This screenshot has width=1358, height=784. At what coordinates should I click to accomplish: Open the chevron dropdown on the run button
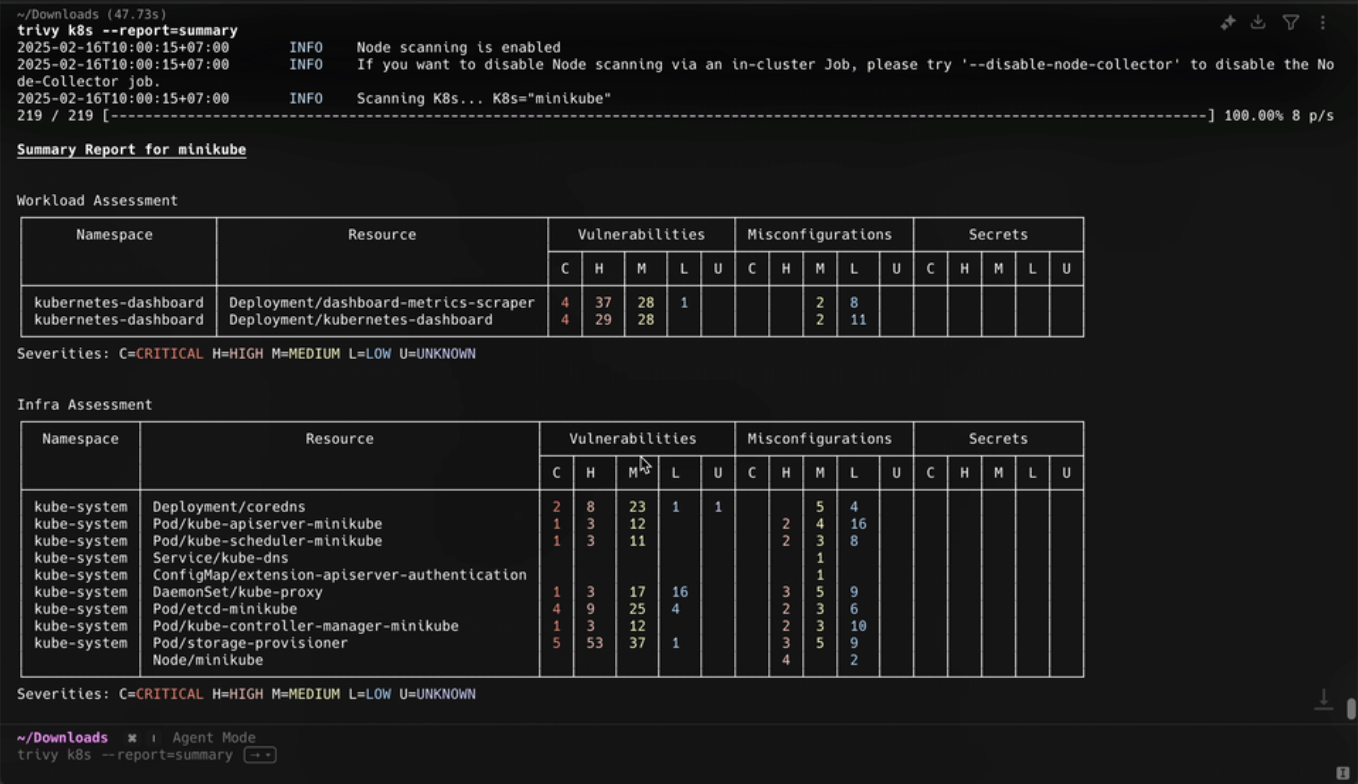(266, 754)
